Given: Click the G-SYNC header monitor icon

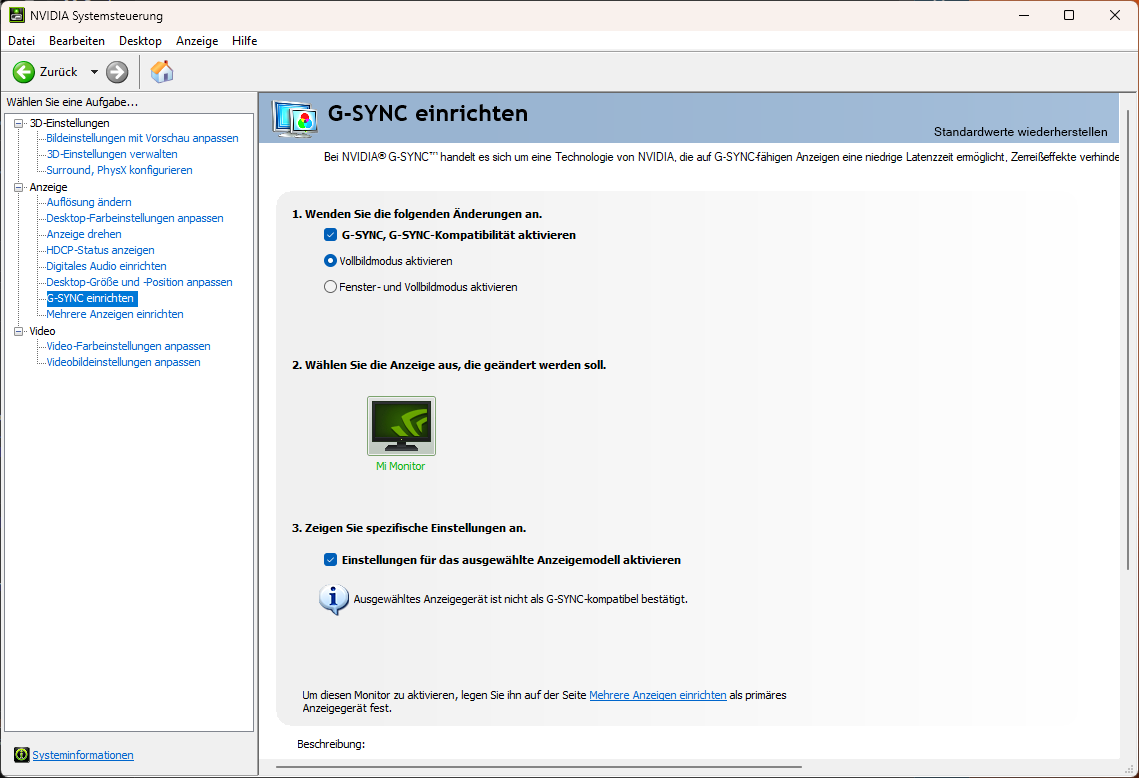Looking at the screenshot, I should click(294, 119).
